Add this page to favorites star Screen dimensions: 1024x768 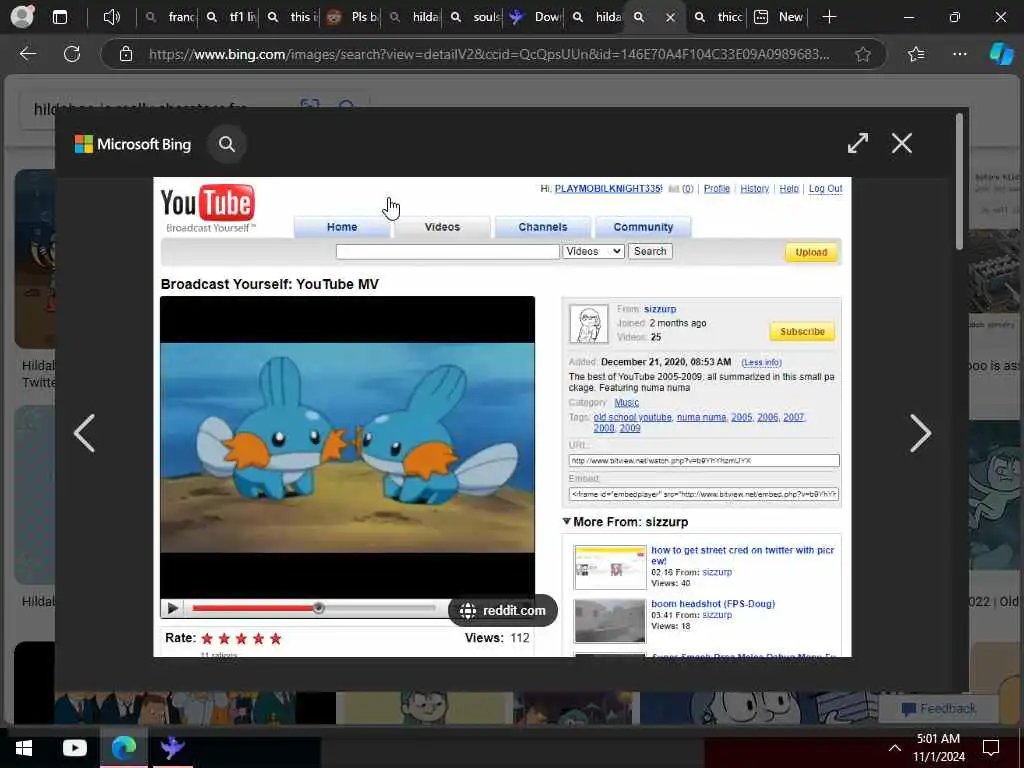(x=863, y=54)
